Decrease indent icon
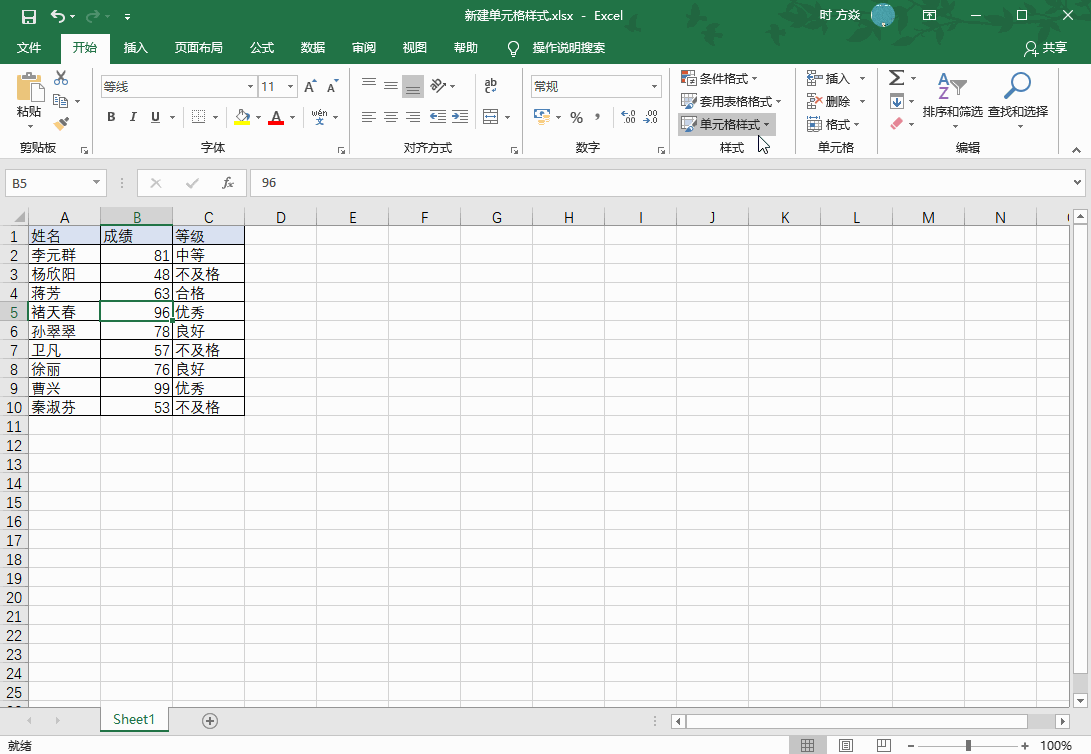 438,117
